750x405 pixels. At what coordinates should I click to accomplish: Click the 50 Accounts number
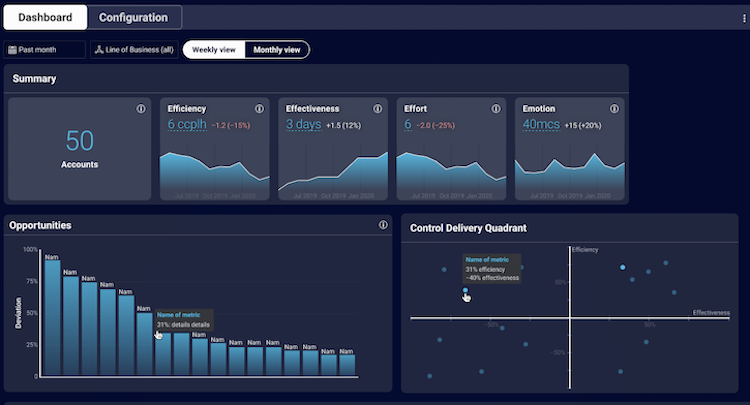pos(79,141)
